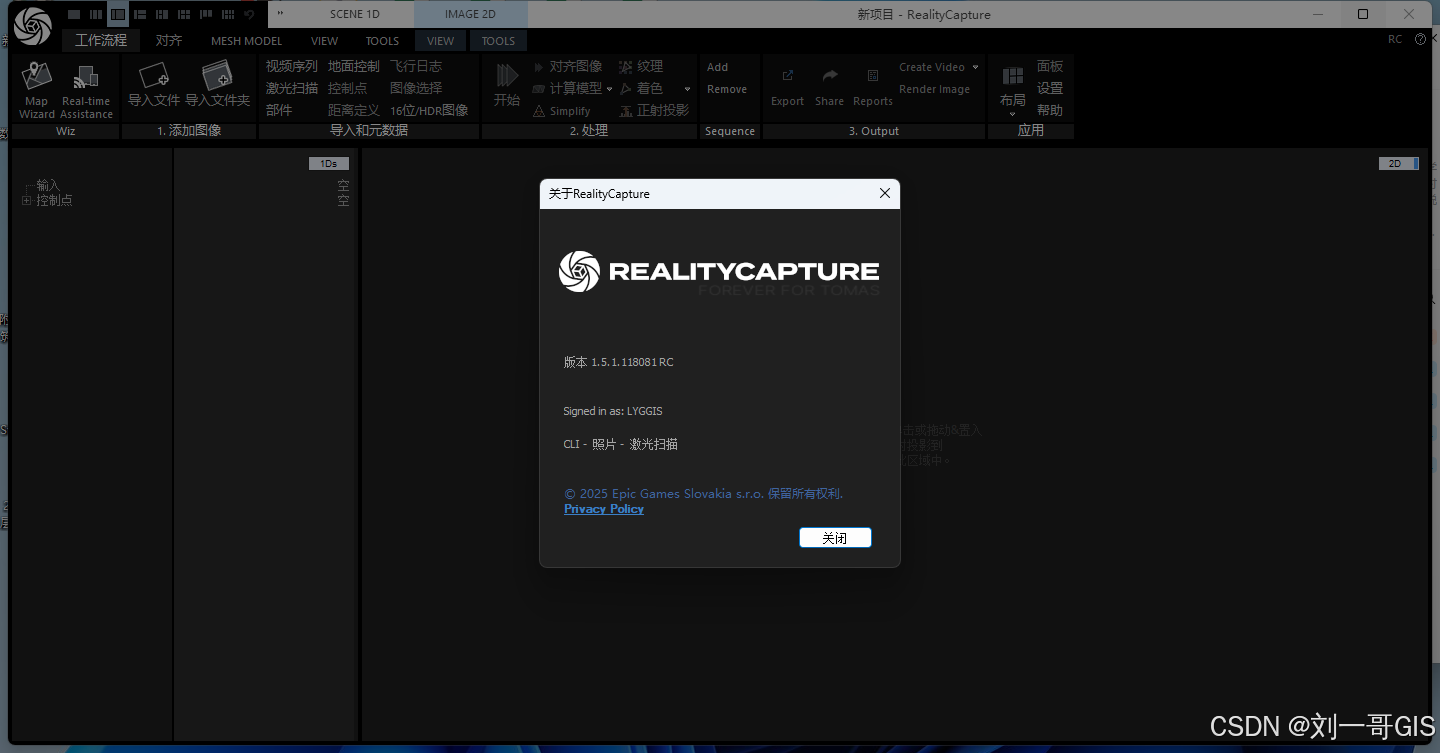Click the 纹理 texture command

pyautogui.click(x=641, y=66)
